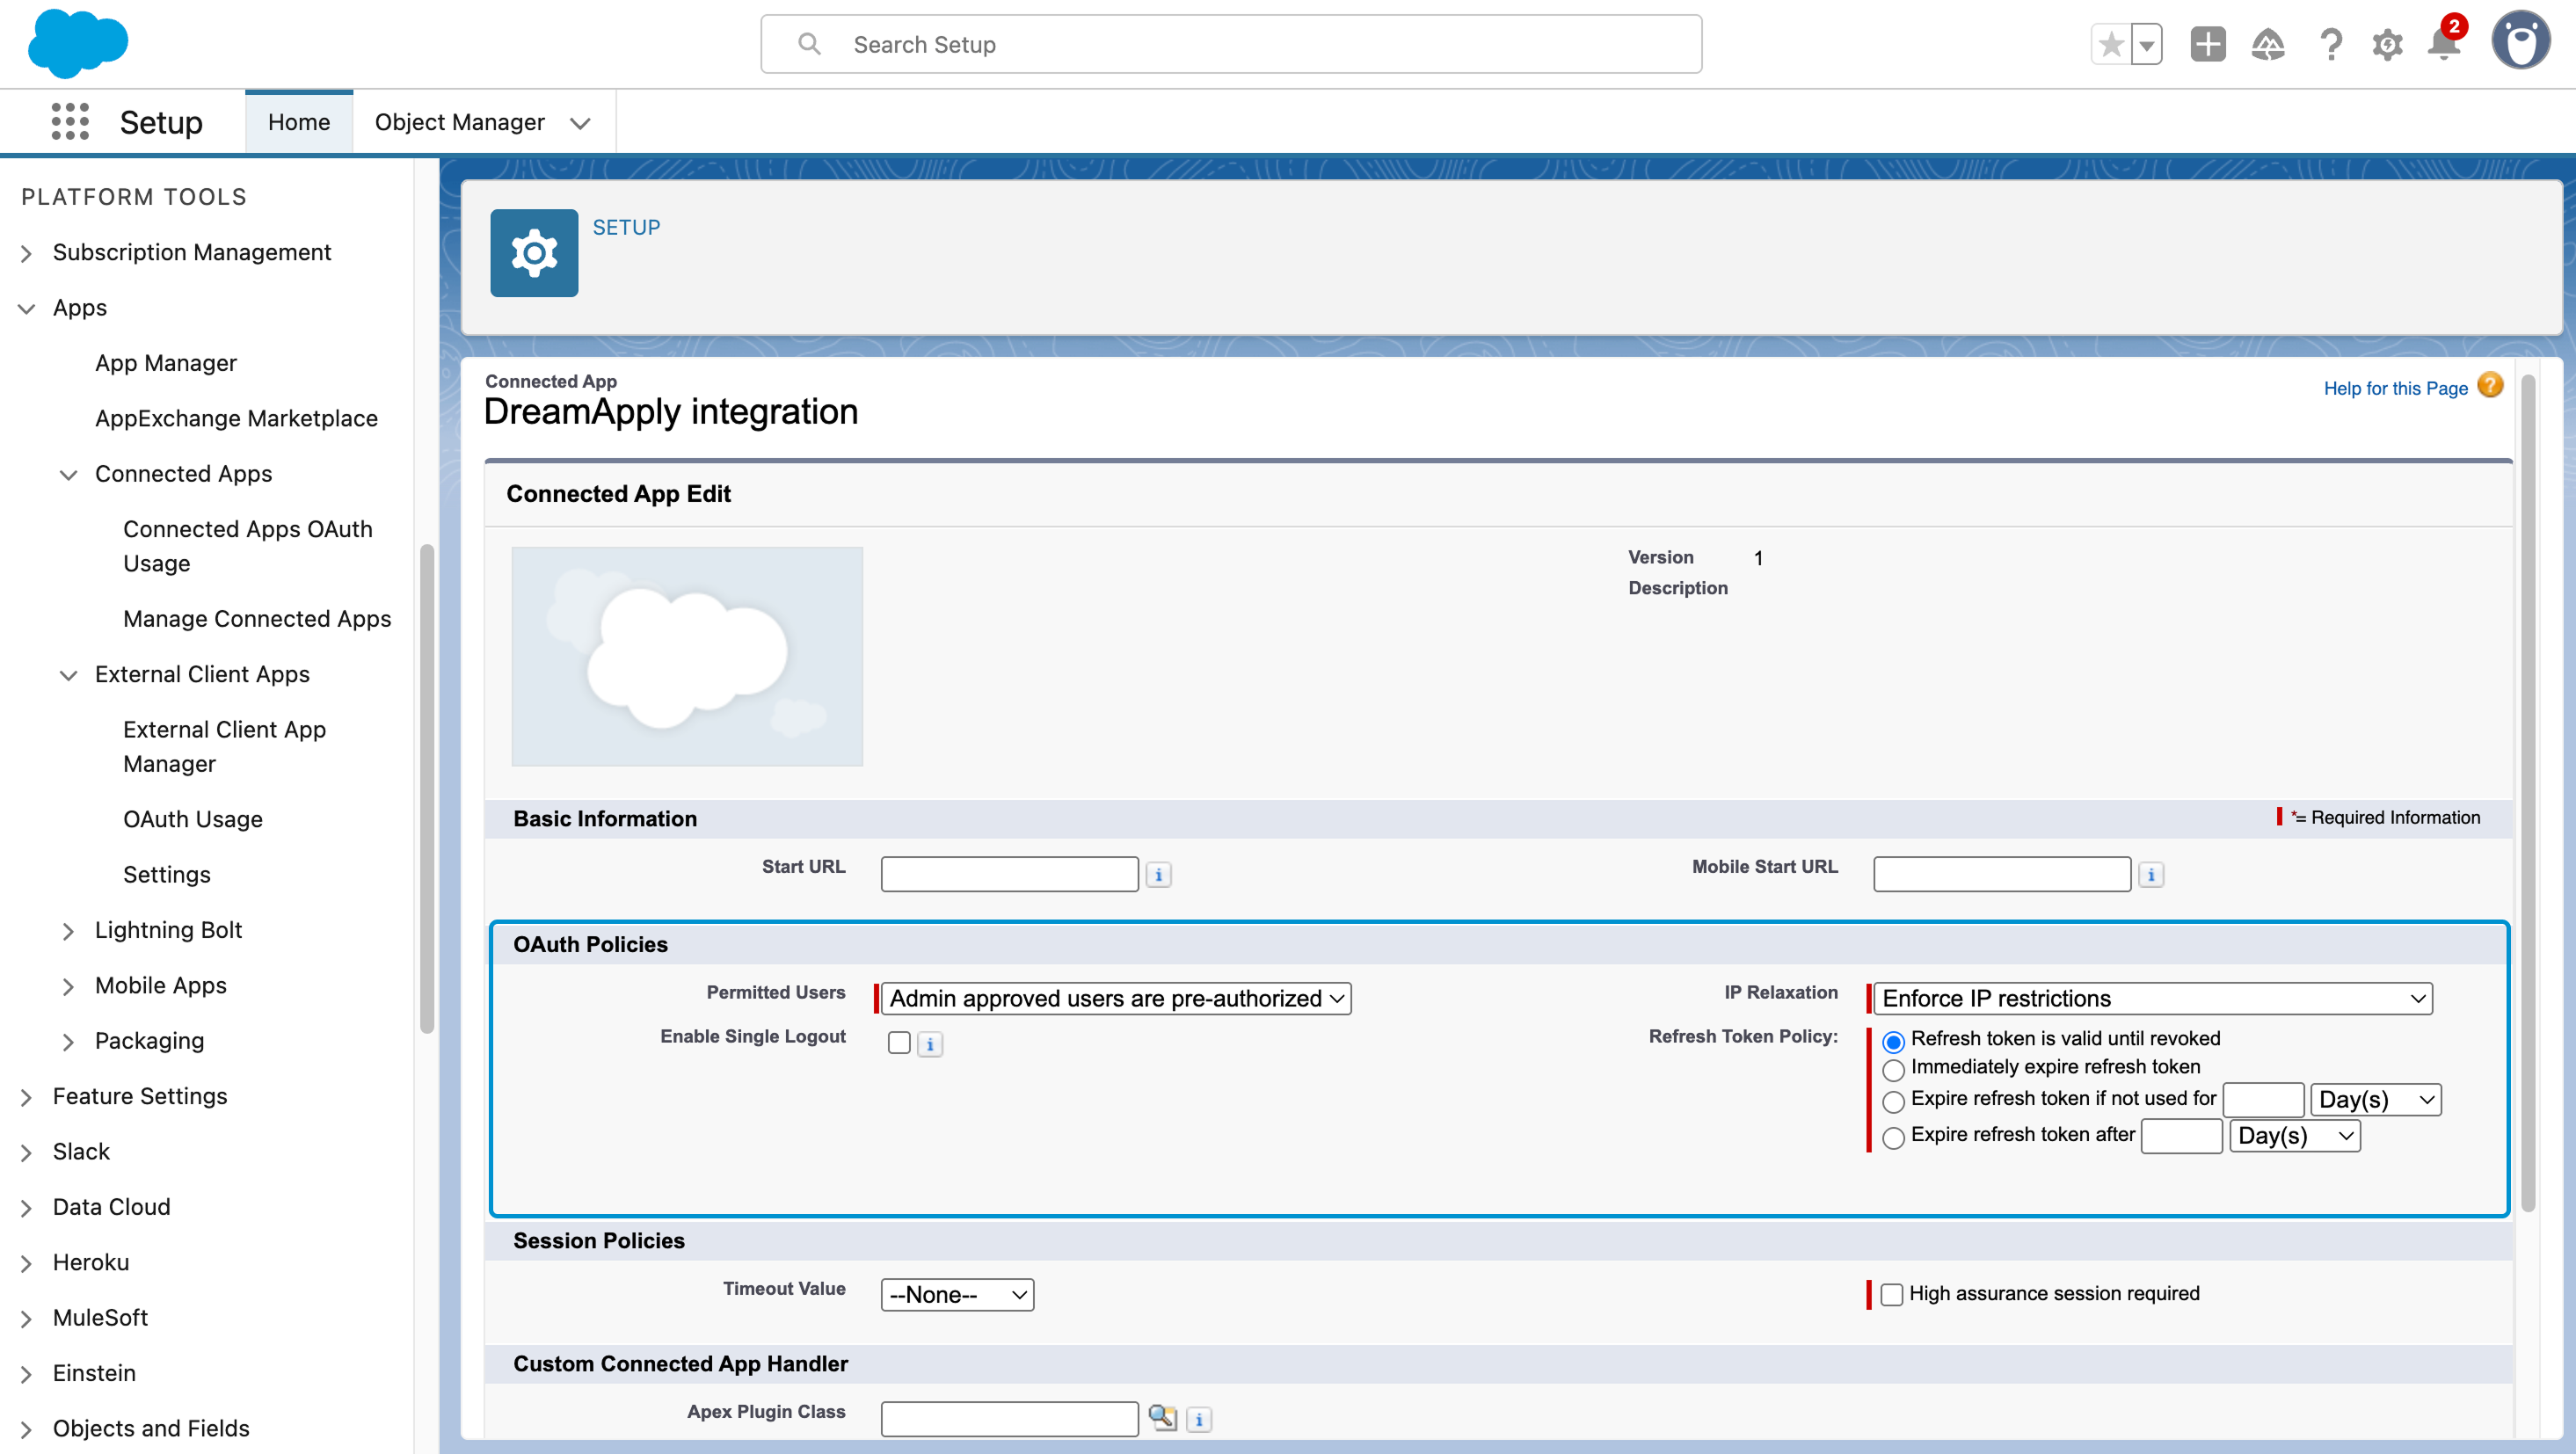Image resolution: width=2576 pixels, height=1454 pixels.
Task: Open App Manager in sidebar
Action: pos(166,363)
